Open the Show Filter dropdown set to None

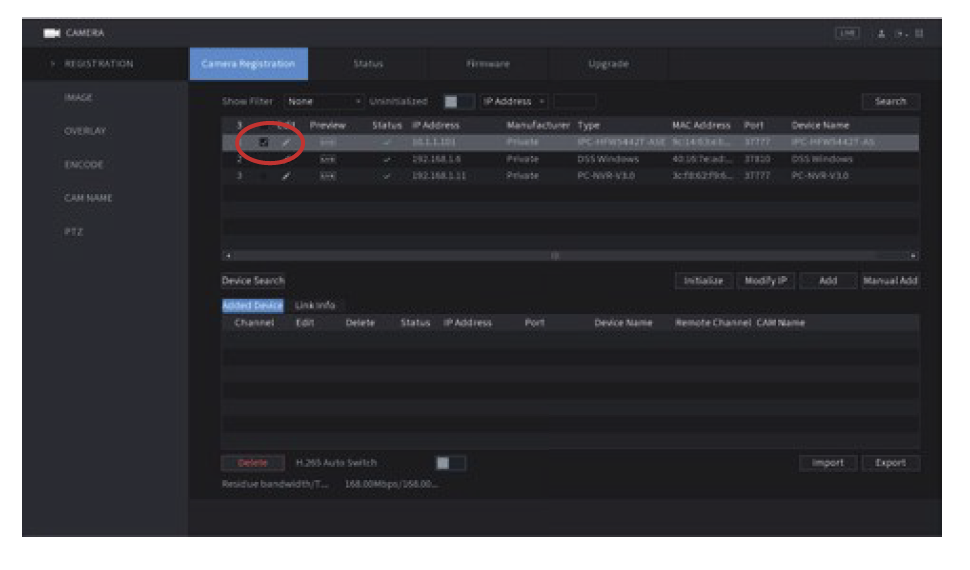(324, 101)
